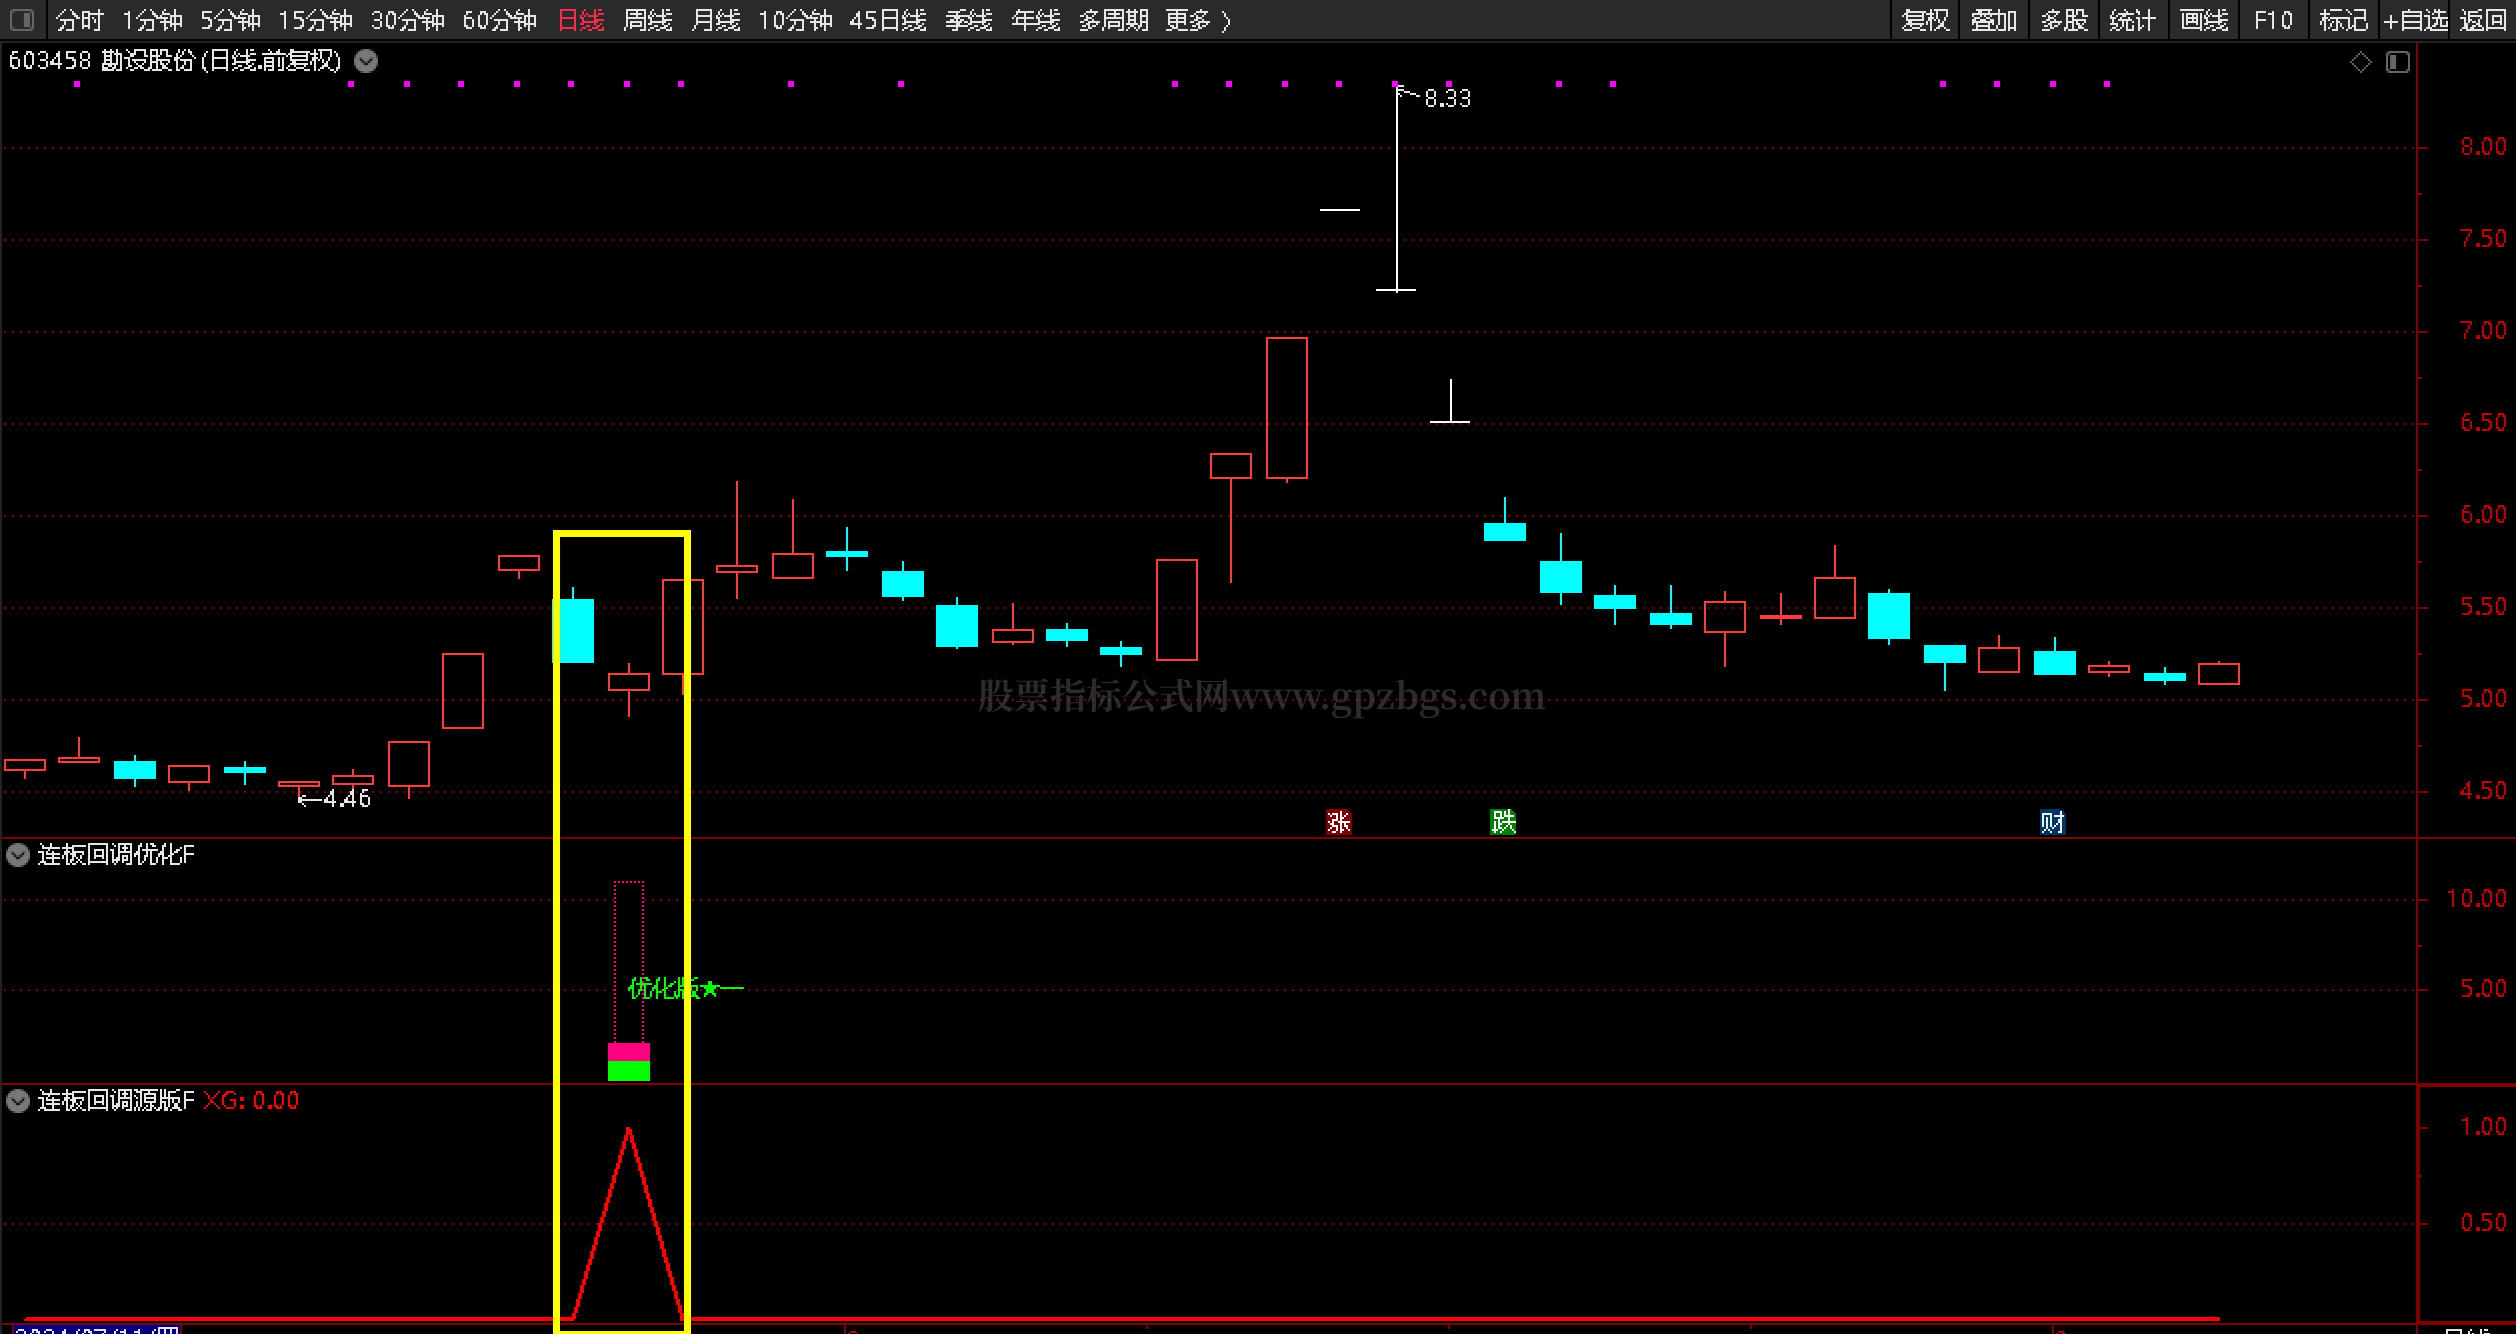Switch to 月线 monthly chart
This screenshot has height=1334, width=2516.
coord(716,20)
